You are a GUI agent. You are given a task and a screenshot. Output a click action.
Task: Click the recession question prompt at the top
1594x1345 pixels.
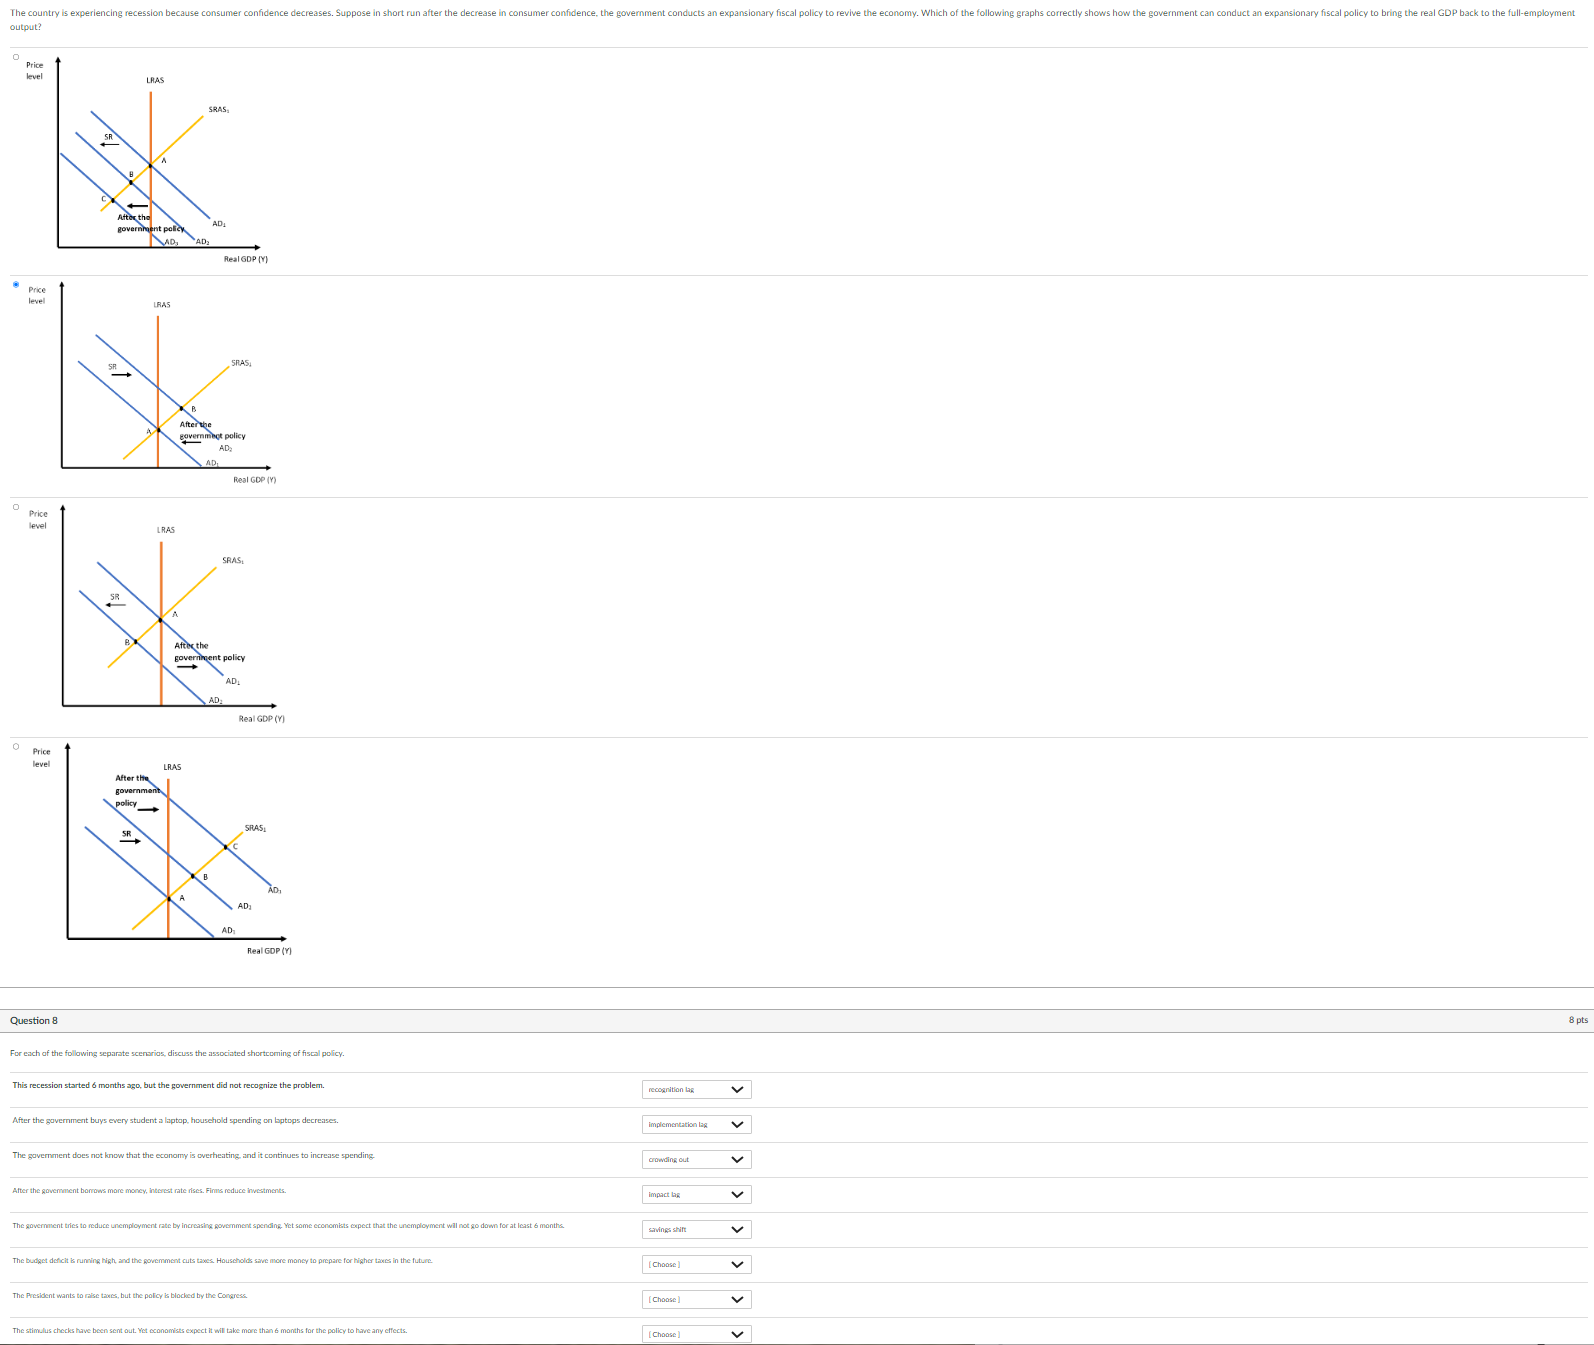coord(792,20)
